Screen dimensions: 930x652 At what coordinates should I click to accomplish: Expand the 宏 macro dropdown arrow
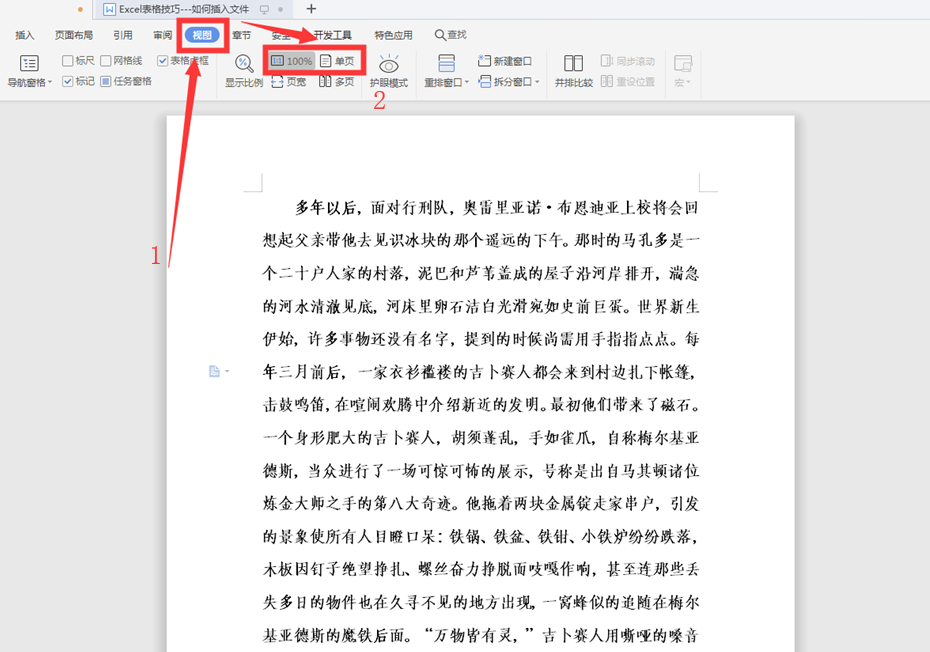click(687, 83)
